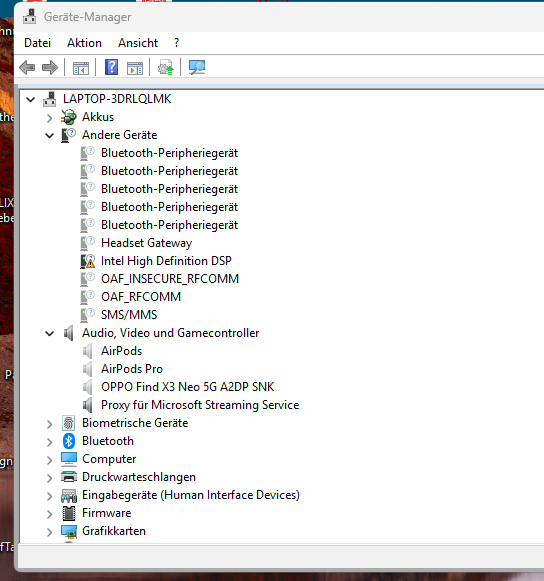Image resolution: width=544 pixels, height=581 pixels.
Task: Click the Firmware chip icon
Action: 69,513
